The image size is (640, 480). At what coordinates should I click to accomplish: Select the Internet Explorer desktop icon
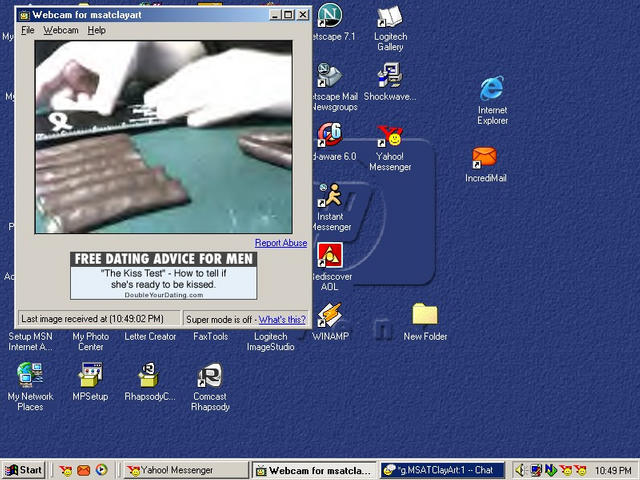click(492, 88)
